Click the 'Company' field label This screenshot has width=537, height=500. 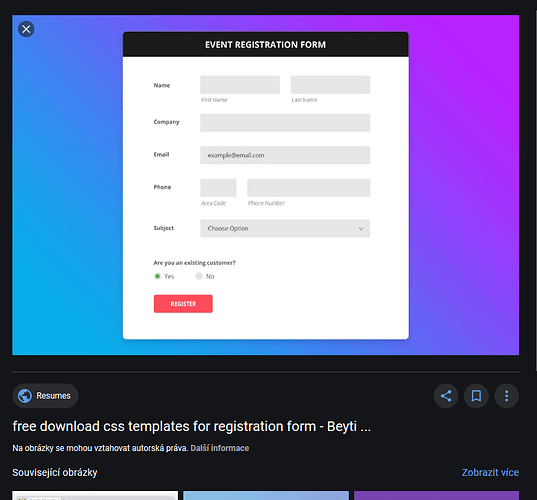[166, 122]
